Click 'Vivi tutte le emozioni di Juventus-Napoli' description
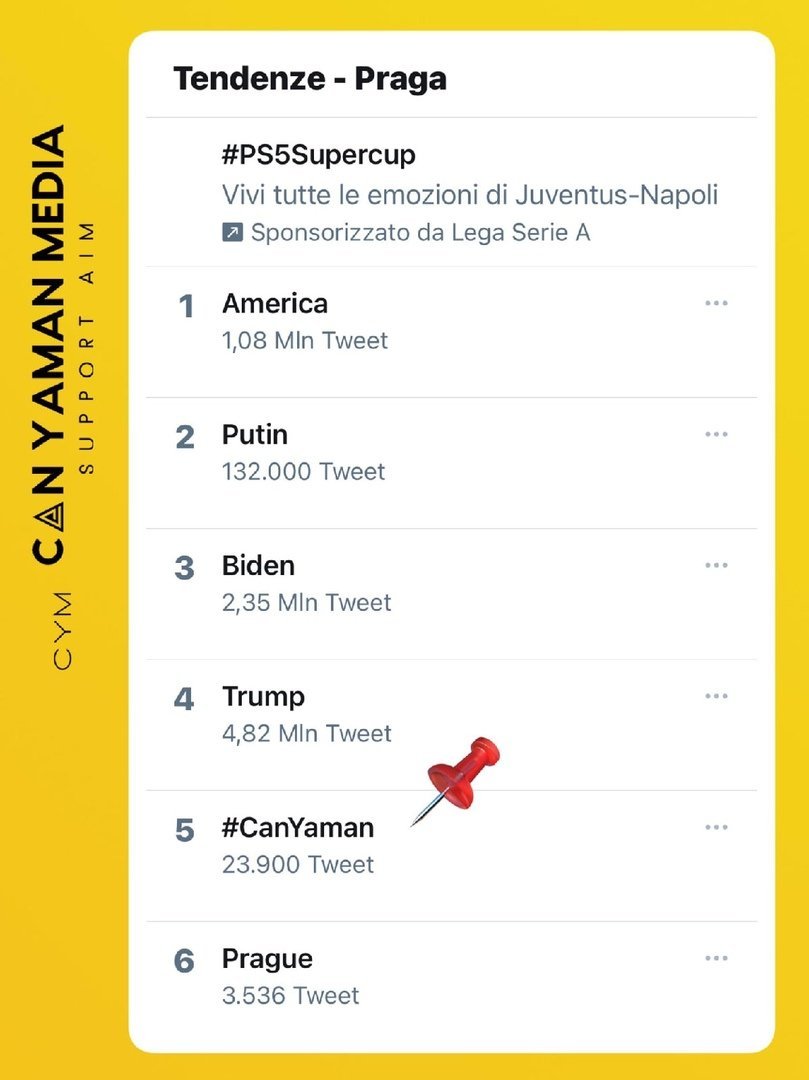 470,195
